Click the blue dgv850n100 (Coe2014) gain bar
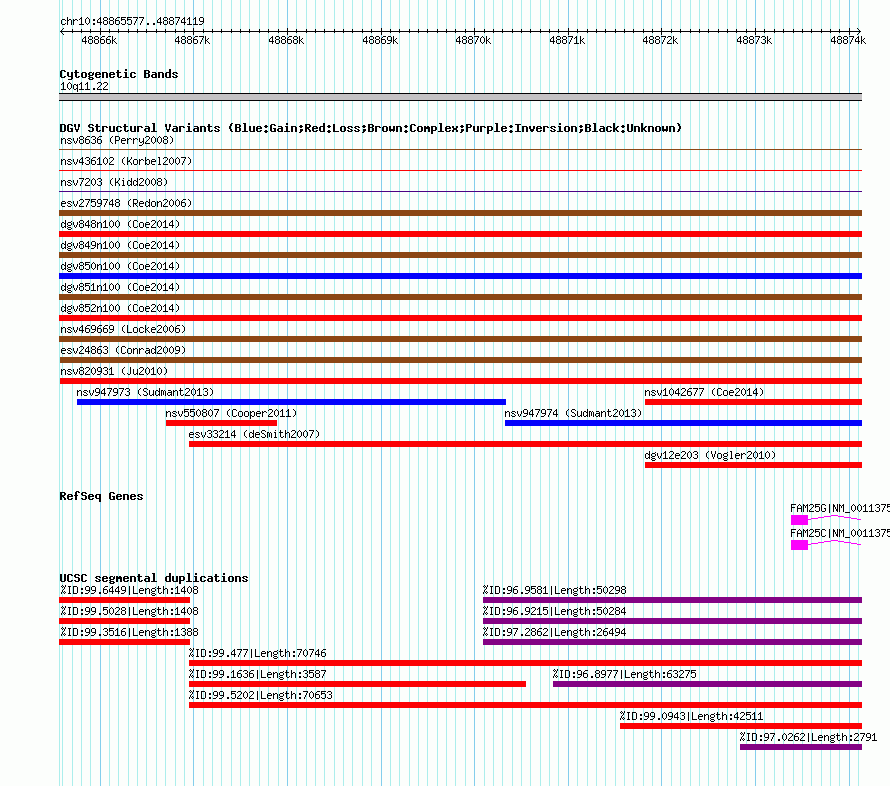890x786 pixels. (x=460, y=276)
